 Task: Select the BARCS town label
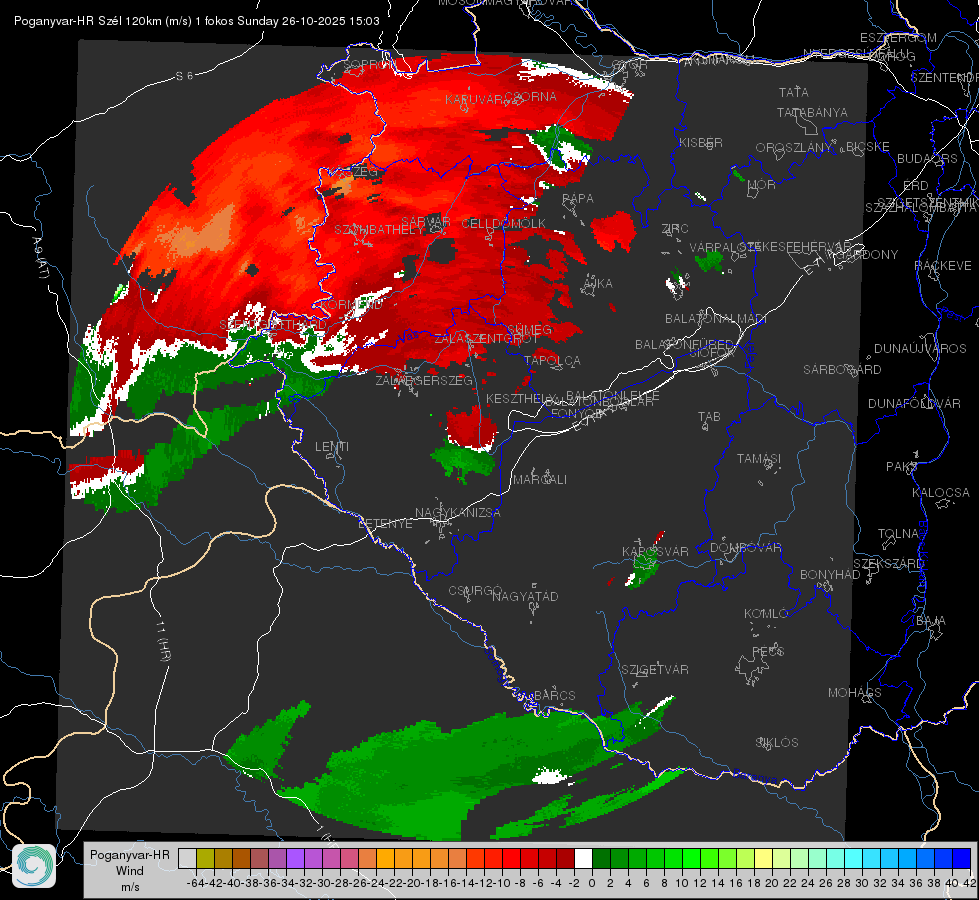click(554, 695)
